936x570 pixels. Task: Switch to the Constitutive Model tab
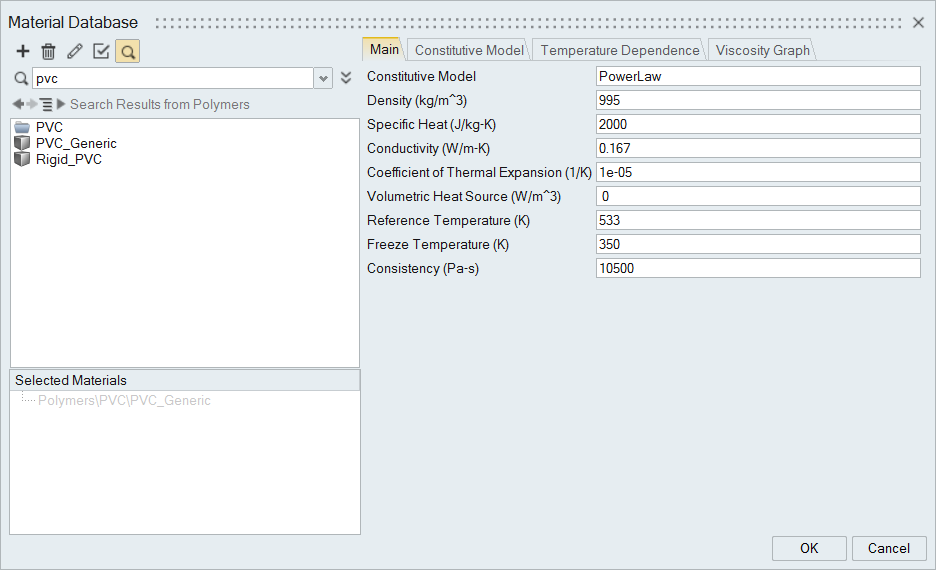(468, 50)
